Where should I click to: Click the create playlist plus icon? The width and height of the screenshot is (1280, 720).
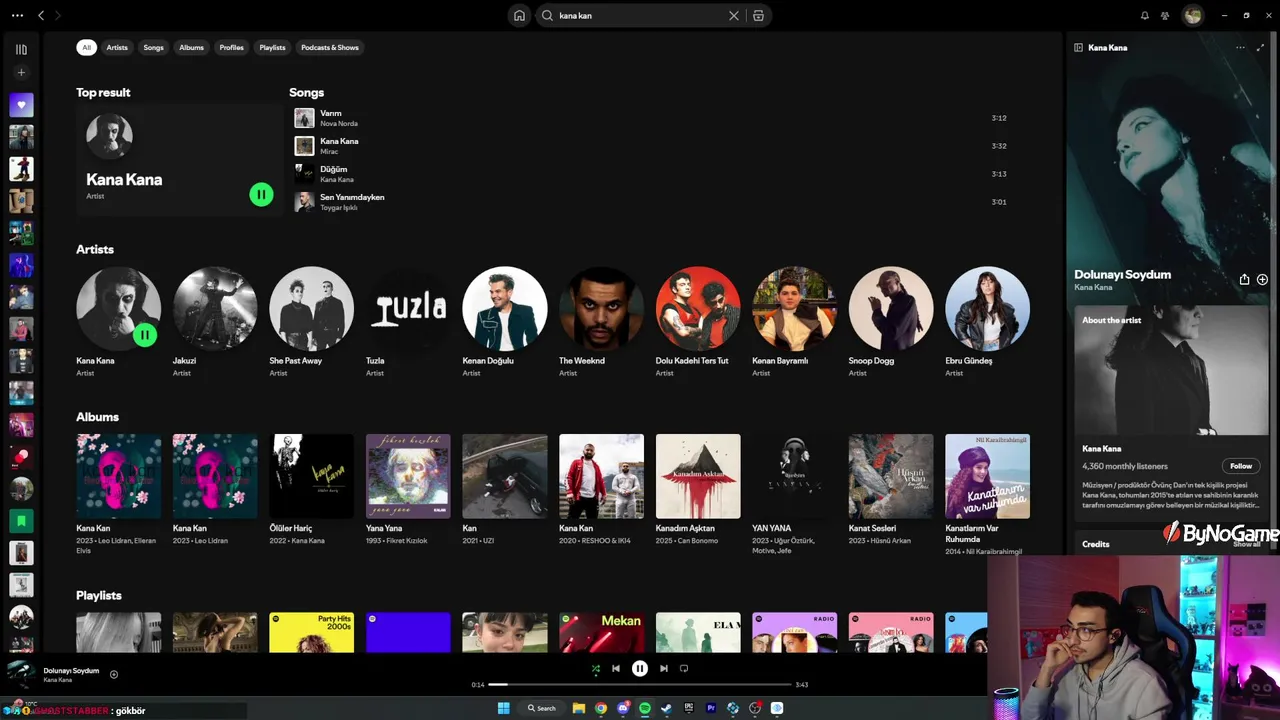(x=21, y=72)
